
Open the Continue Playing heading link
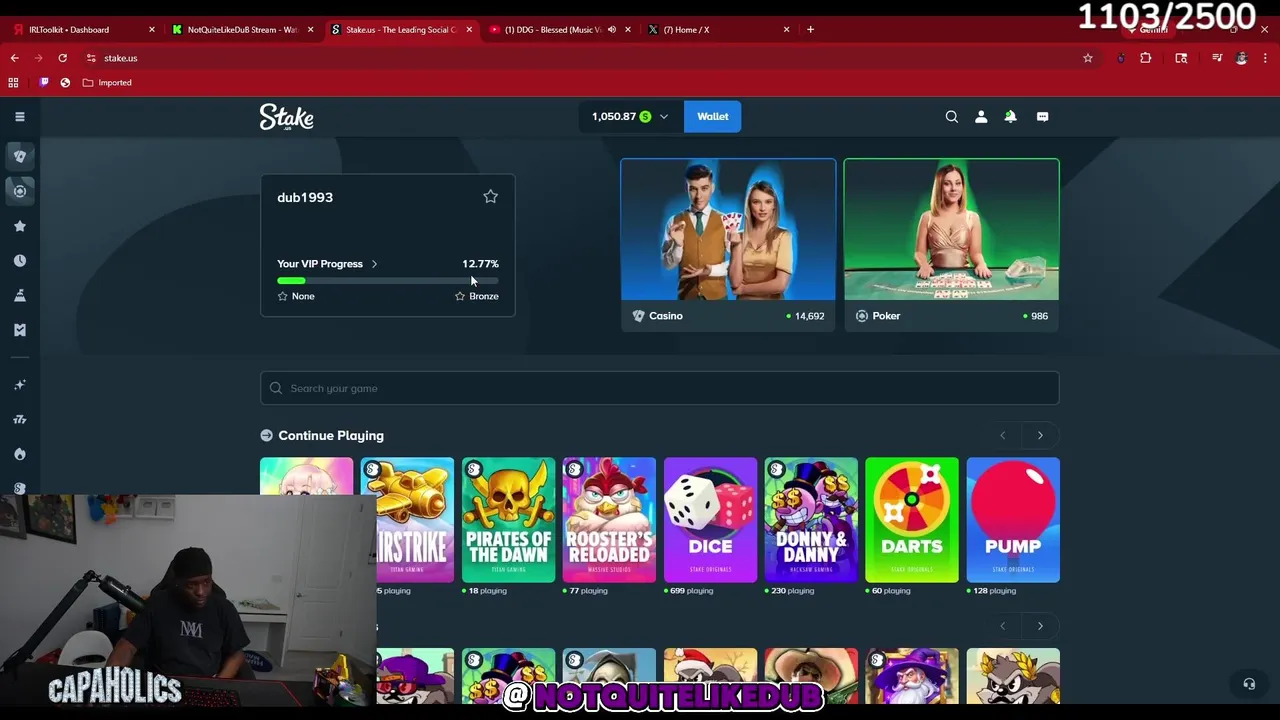pyautogui.click(x=331, y=436)
